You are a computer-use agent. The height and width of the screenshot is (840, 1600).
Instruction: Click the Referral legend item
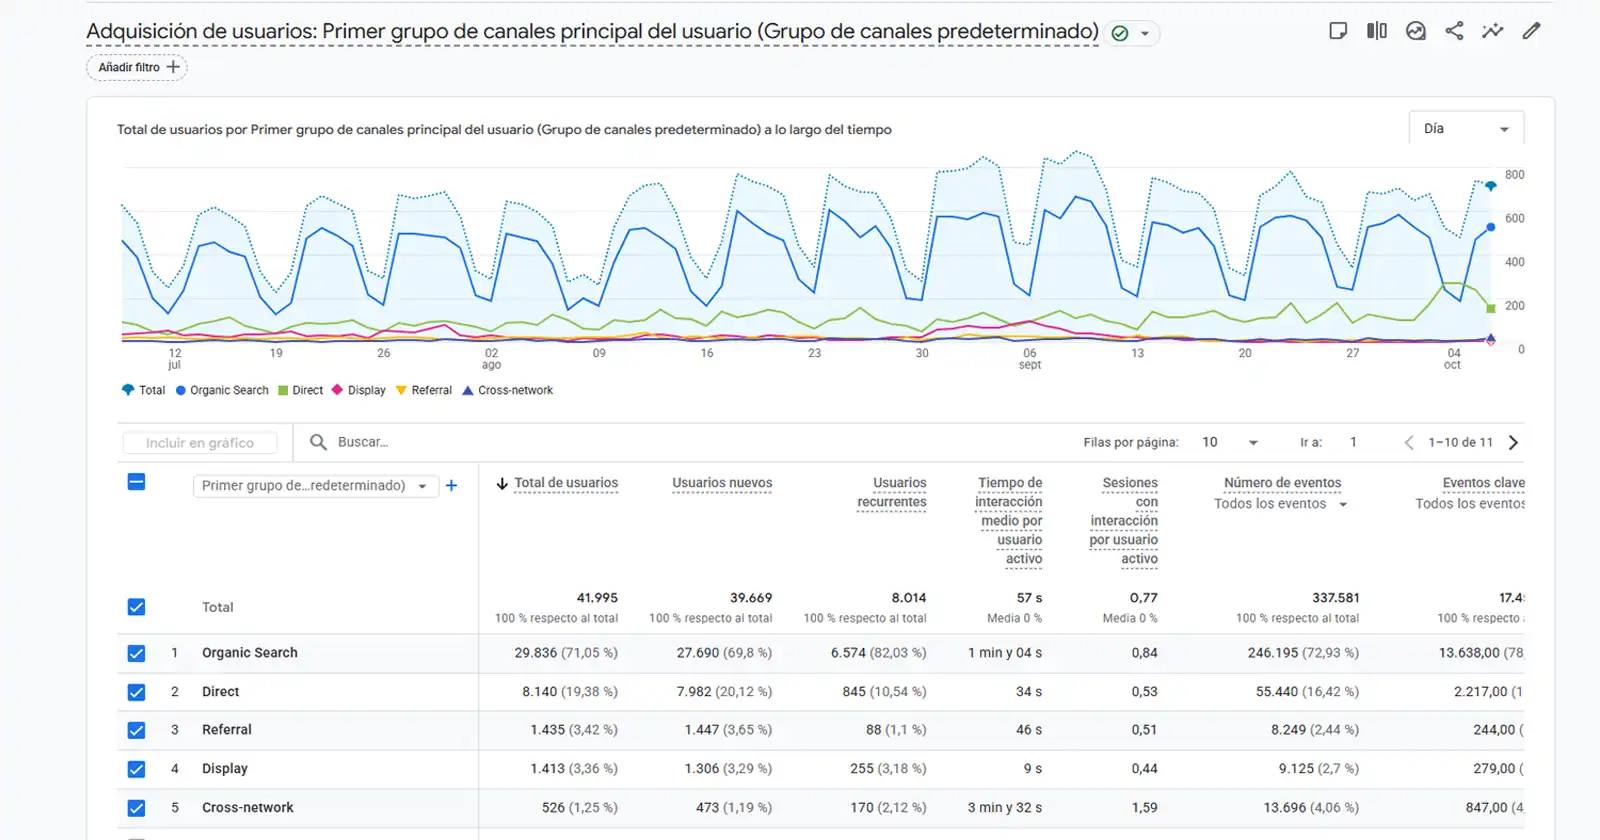(424, 390)
